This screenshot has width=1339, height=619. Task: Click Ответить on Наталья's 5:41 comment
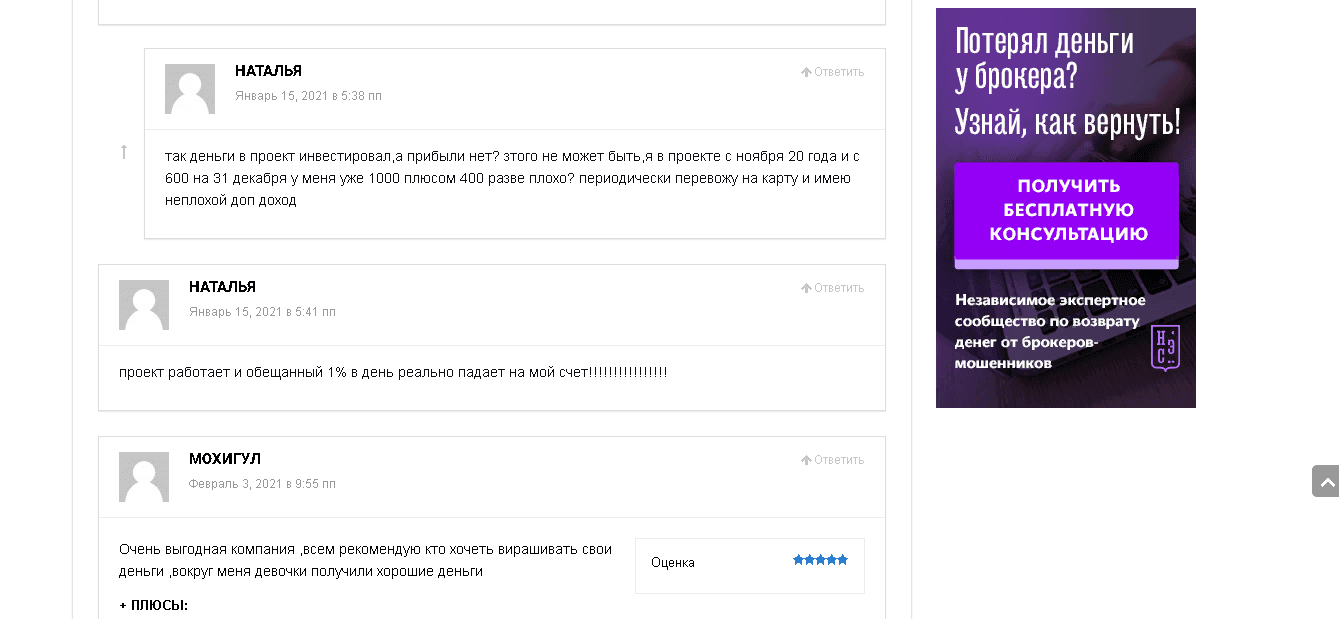click(x=832, y=288)
